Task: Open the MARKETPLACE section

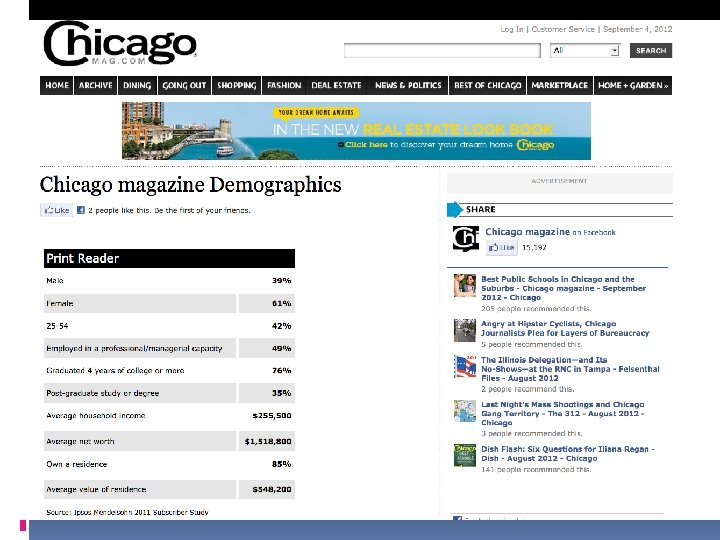Action: [560, 85]
